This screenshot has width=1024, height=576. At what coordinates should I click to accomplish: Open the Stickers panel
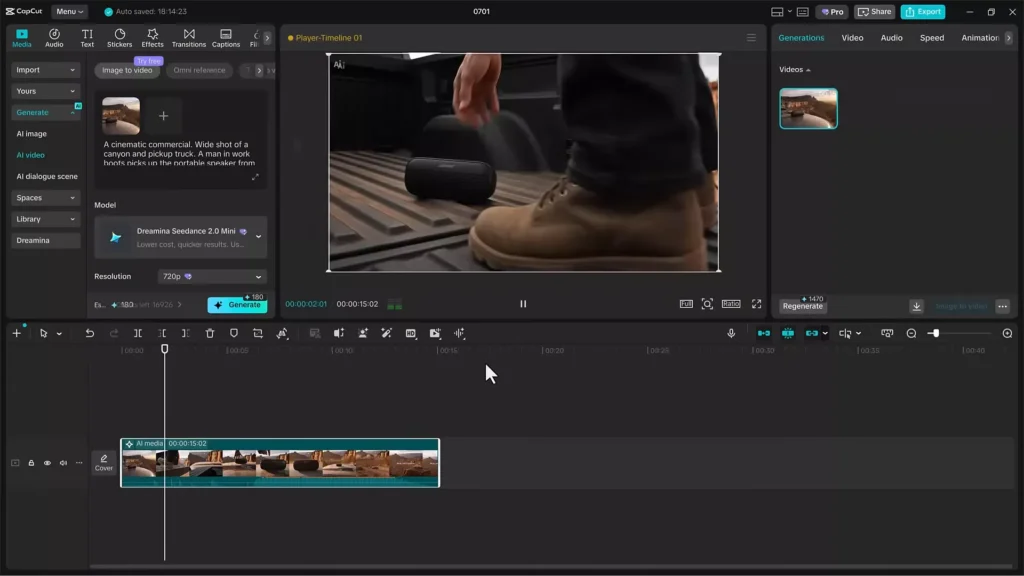[120, 38]
